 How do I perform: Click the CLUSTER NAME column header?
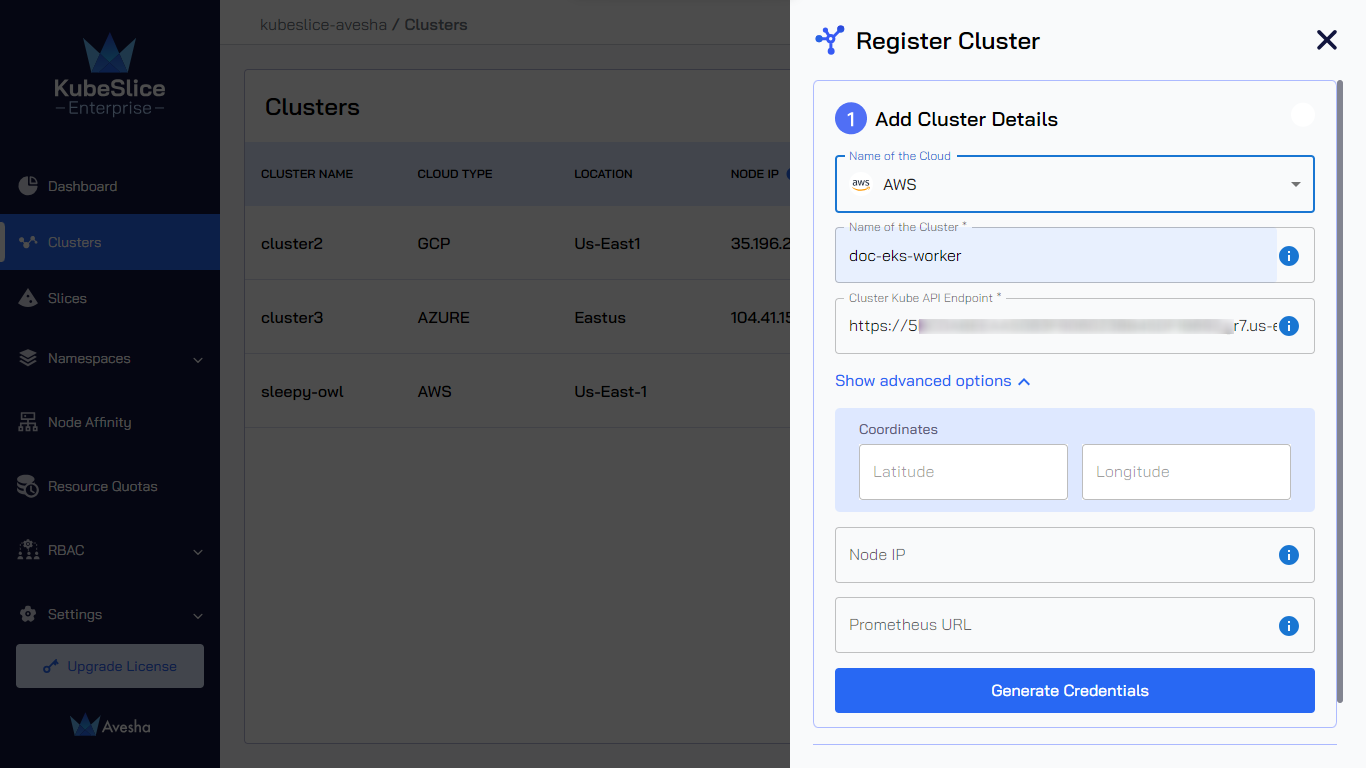(307, 174)
